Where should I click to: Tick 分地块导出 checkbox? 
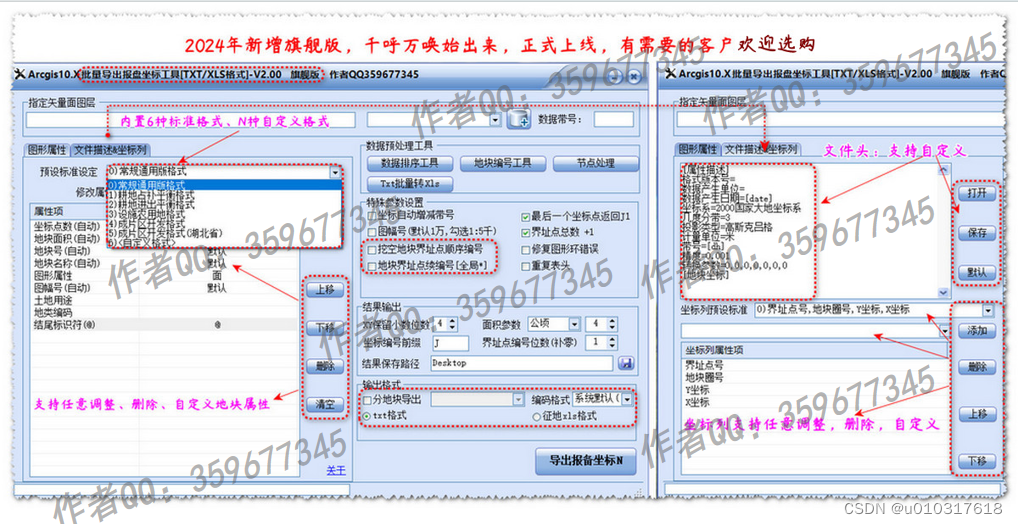tap(367, 400)
